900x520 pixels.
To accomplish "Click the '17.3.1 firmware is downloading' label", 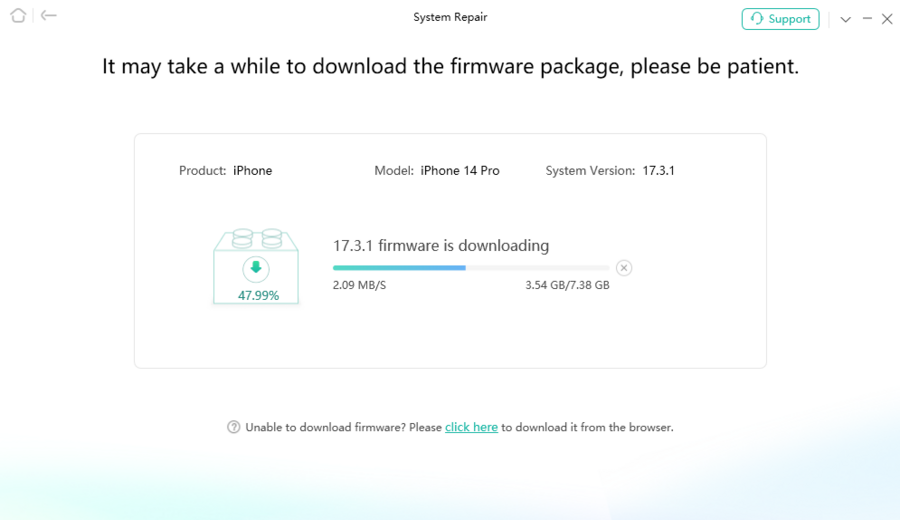I will coord(441,245).
